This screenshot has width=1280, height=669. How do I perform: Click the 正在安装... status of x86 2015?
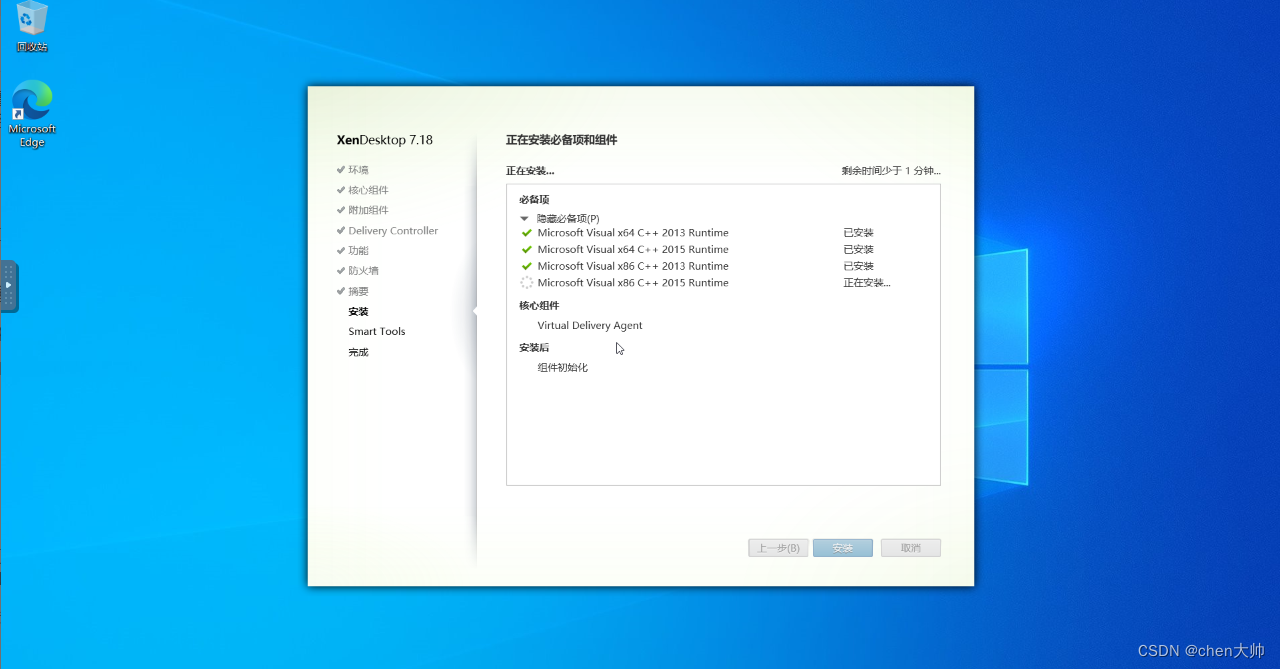click(x=867, y=283)
